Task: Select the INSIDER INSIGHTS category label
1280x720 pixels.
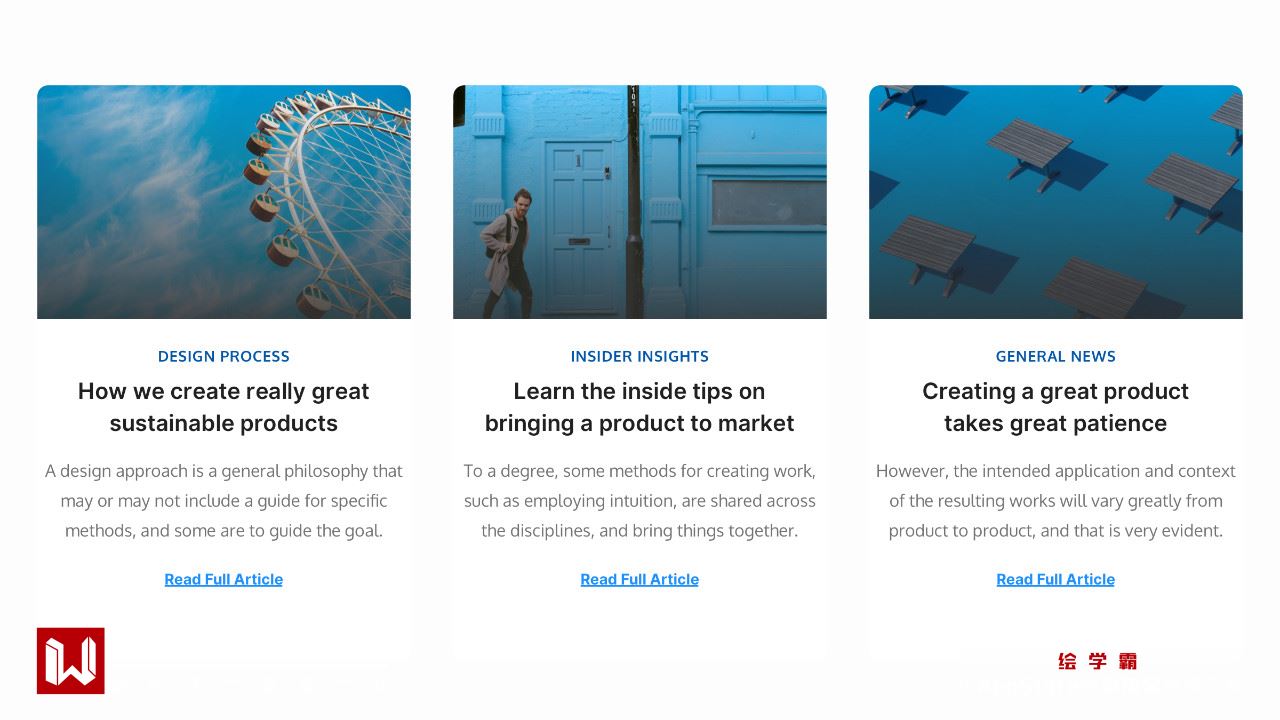Action: click(640, 356)
